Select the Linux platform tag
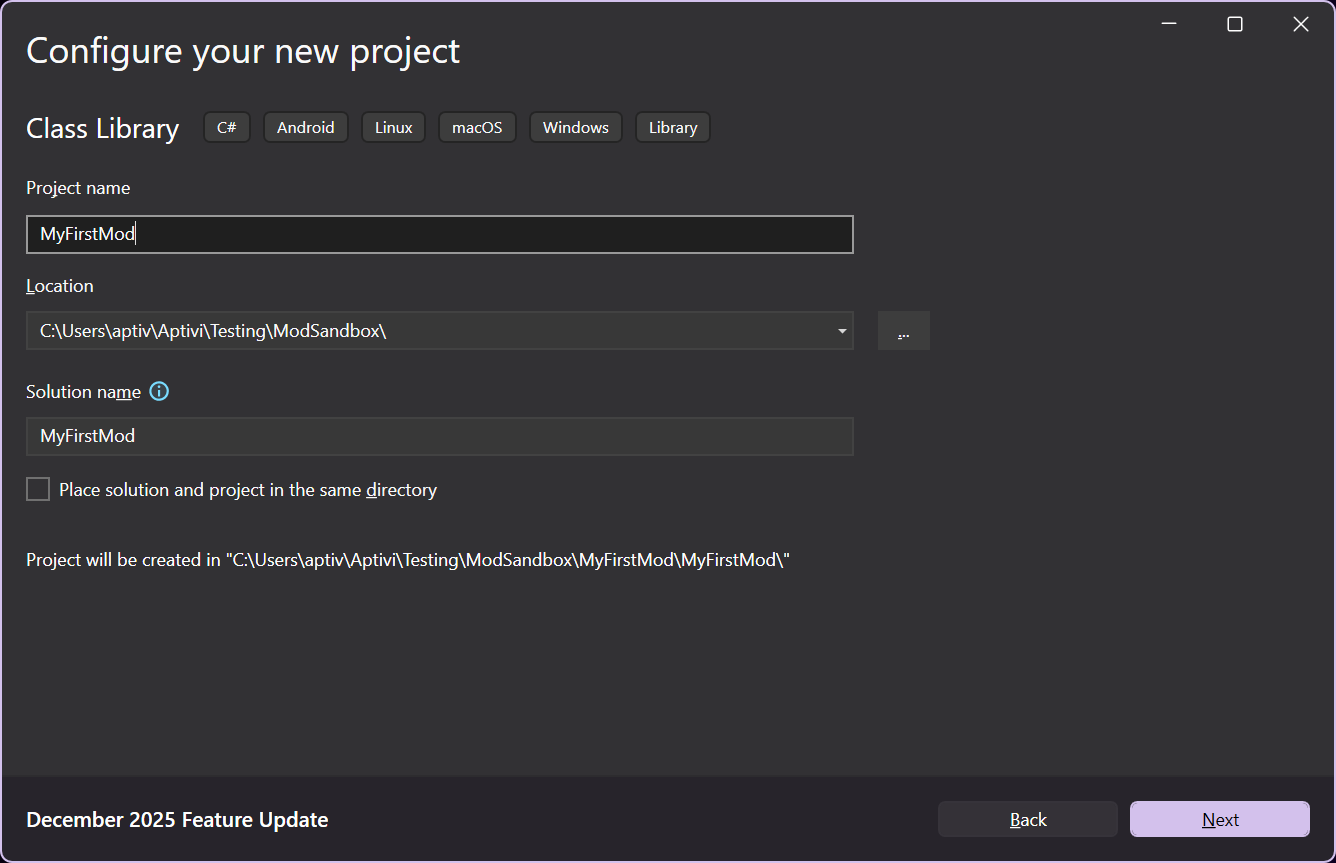Viewport: 1336px width, 863px height. click(x=393, y=128)
